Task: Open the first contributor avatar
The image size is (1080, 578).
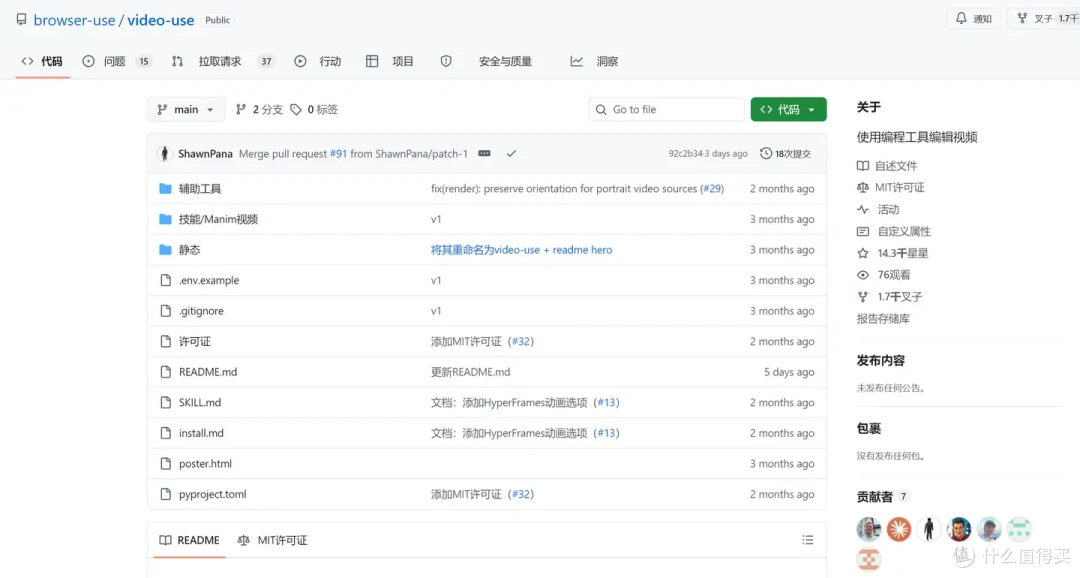Action: pos(869,529)
